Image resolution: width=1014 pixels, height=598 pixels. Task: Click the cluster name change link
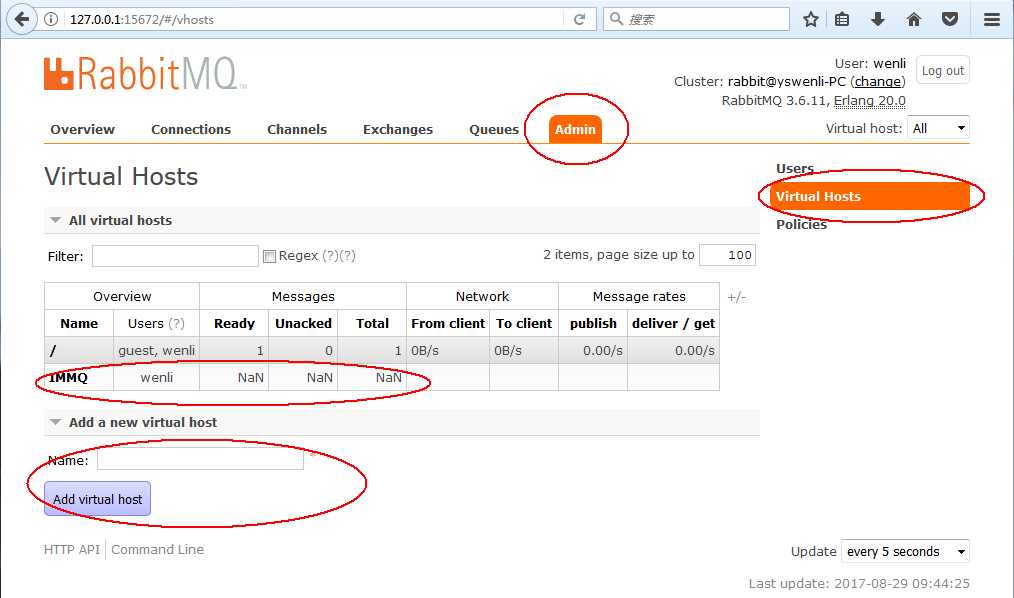click(x=878, y=81)
